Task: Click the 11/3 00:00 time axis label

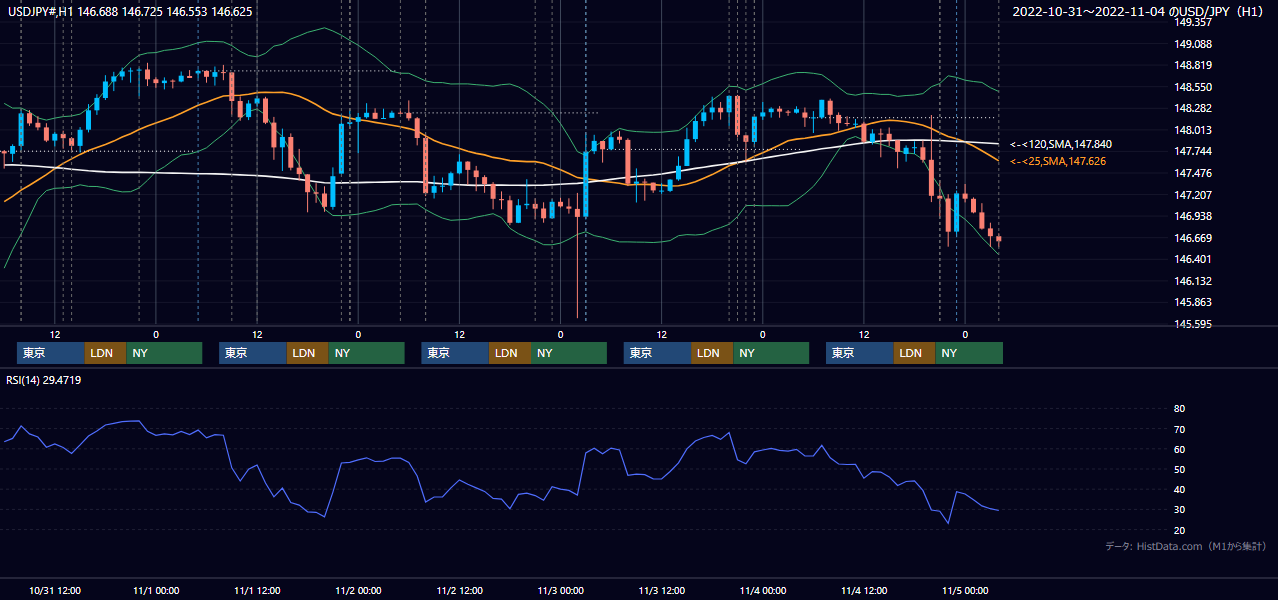Action: pos(561,590)
